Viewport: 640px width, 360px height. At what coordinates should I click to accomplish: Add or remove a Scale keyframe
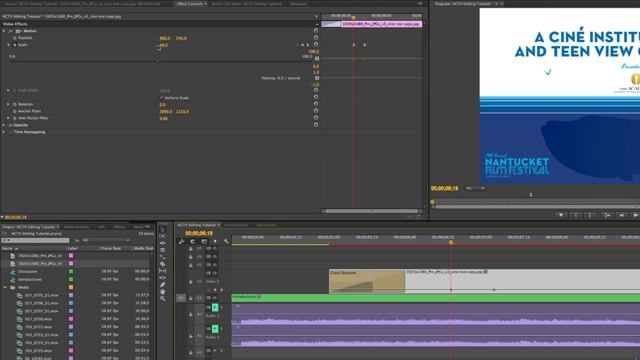(302, 44)
